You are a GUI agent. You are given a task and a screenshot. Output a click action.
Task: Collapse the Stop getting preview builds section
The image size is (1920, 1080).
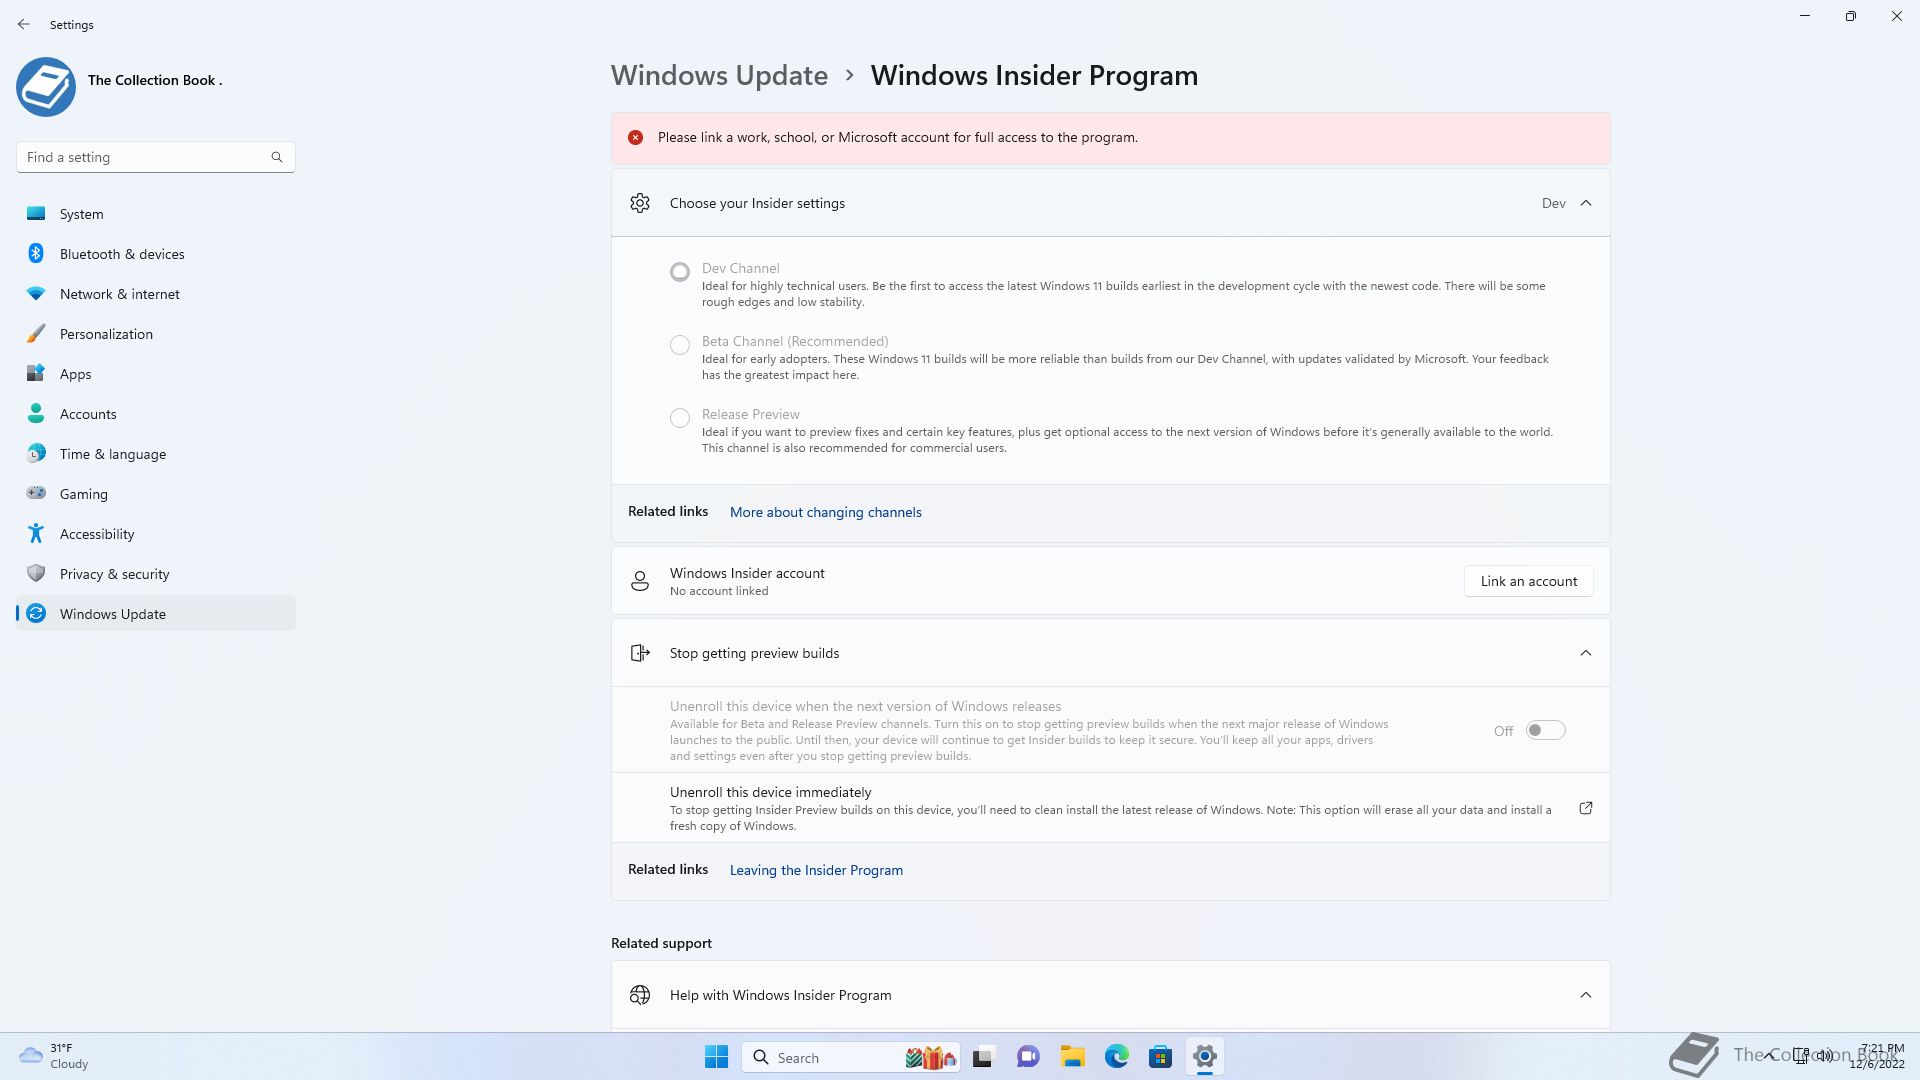(1586, 653)
